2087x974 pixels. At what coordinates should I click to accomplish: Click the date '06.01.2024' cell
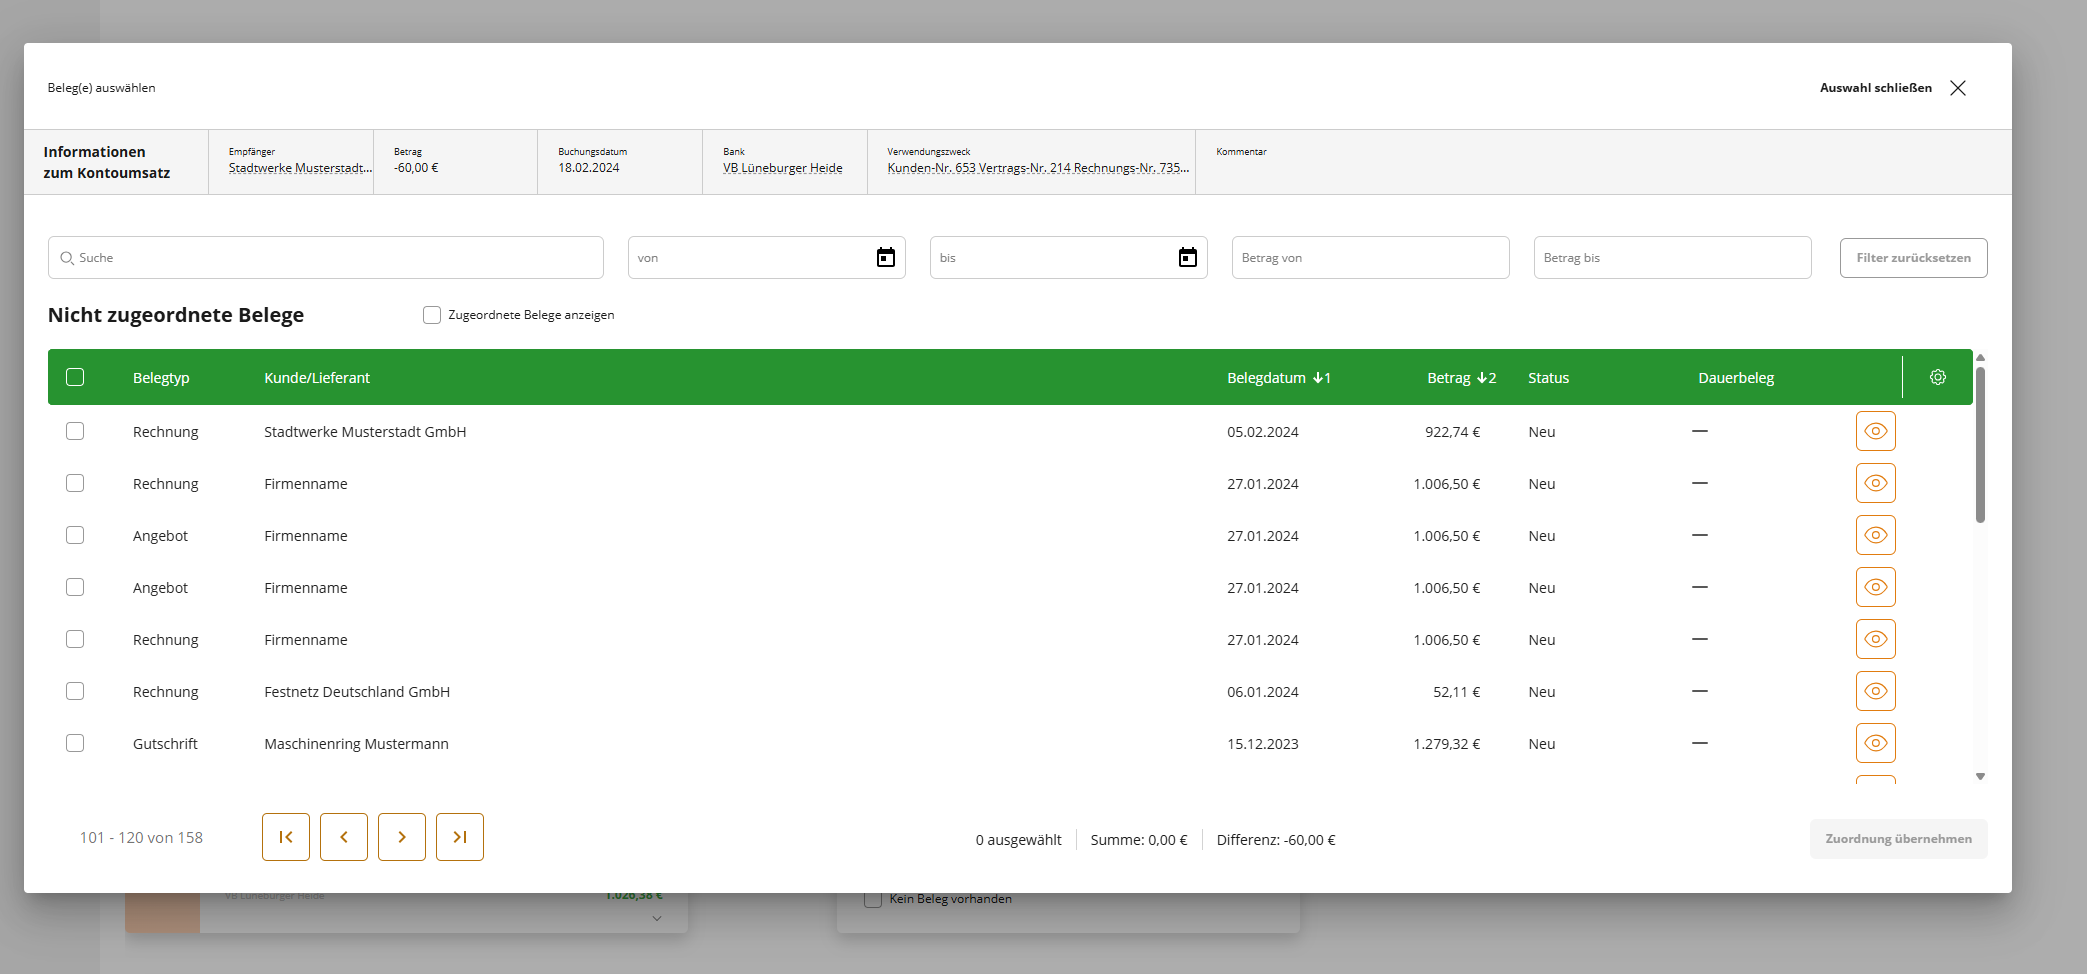click(1263, 692)
